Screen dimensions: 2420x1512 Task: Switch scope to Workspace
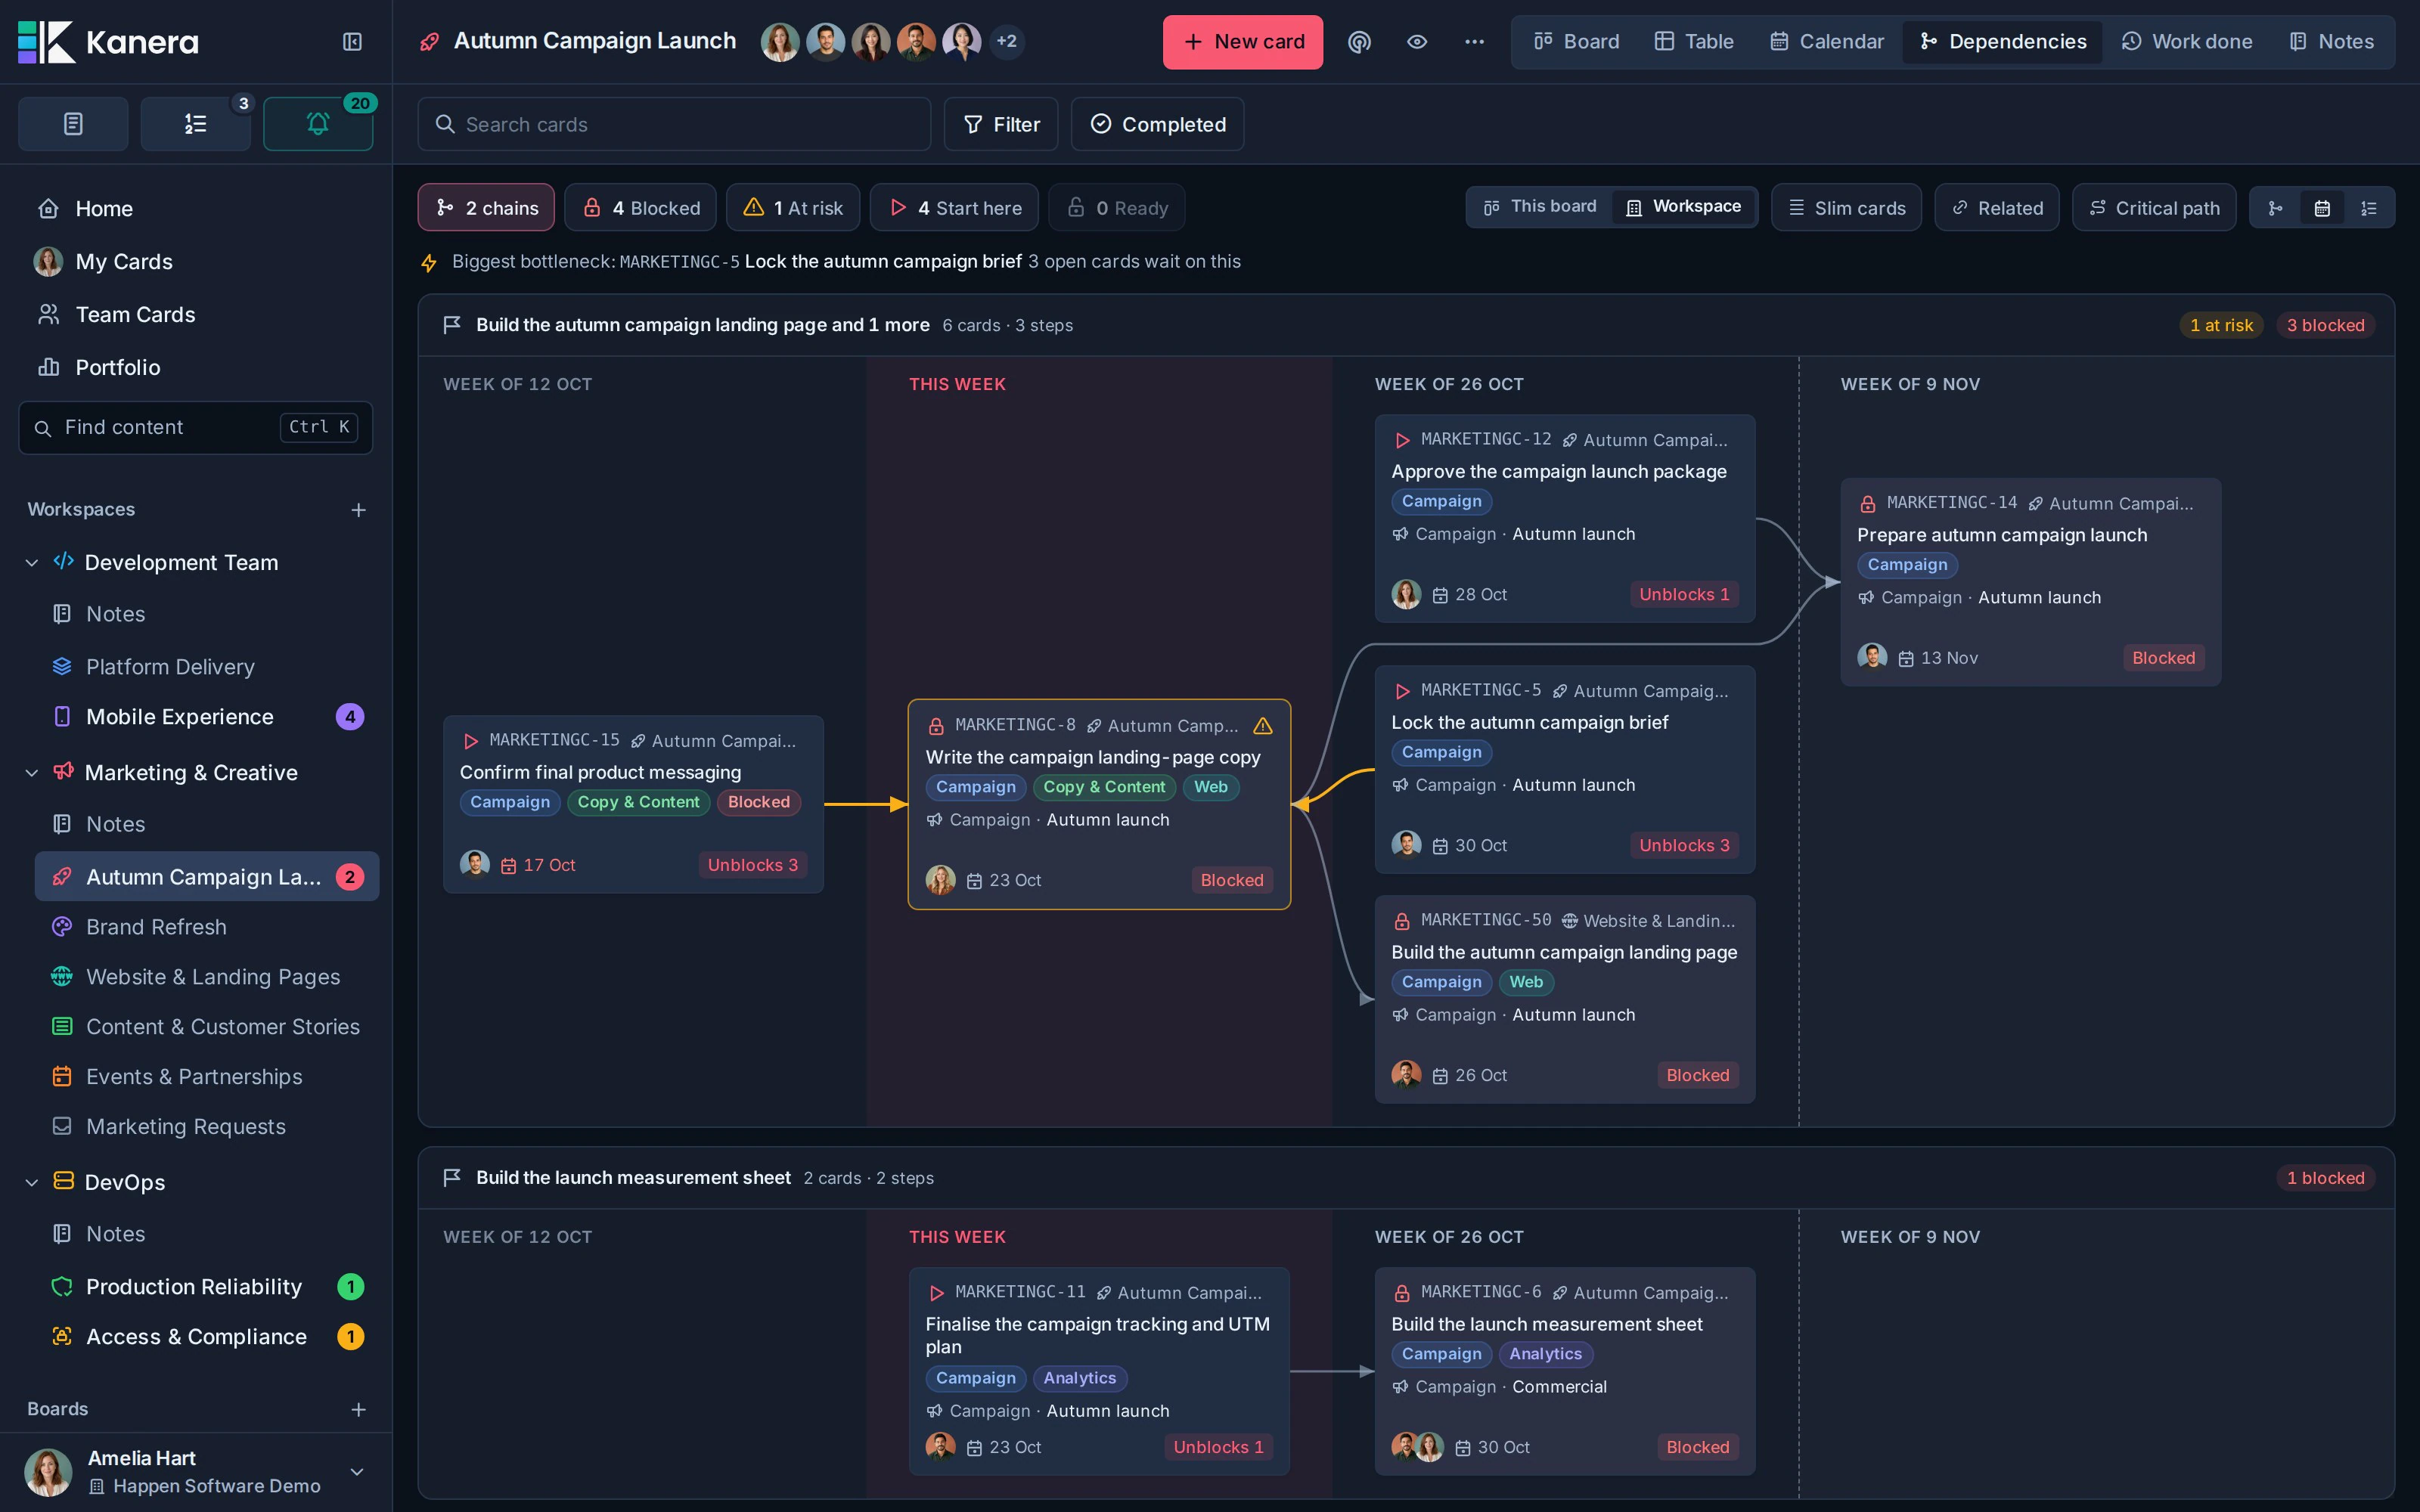point(1684,206)
